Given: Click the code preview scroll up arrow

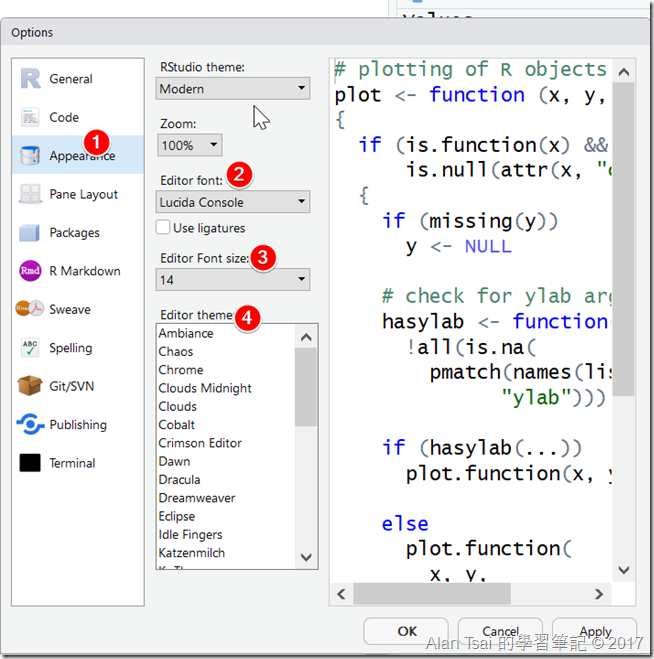Looking at the screenshot, I should 624,72.
